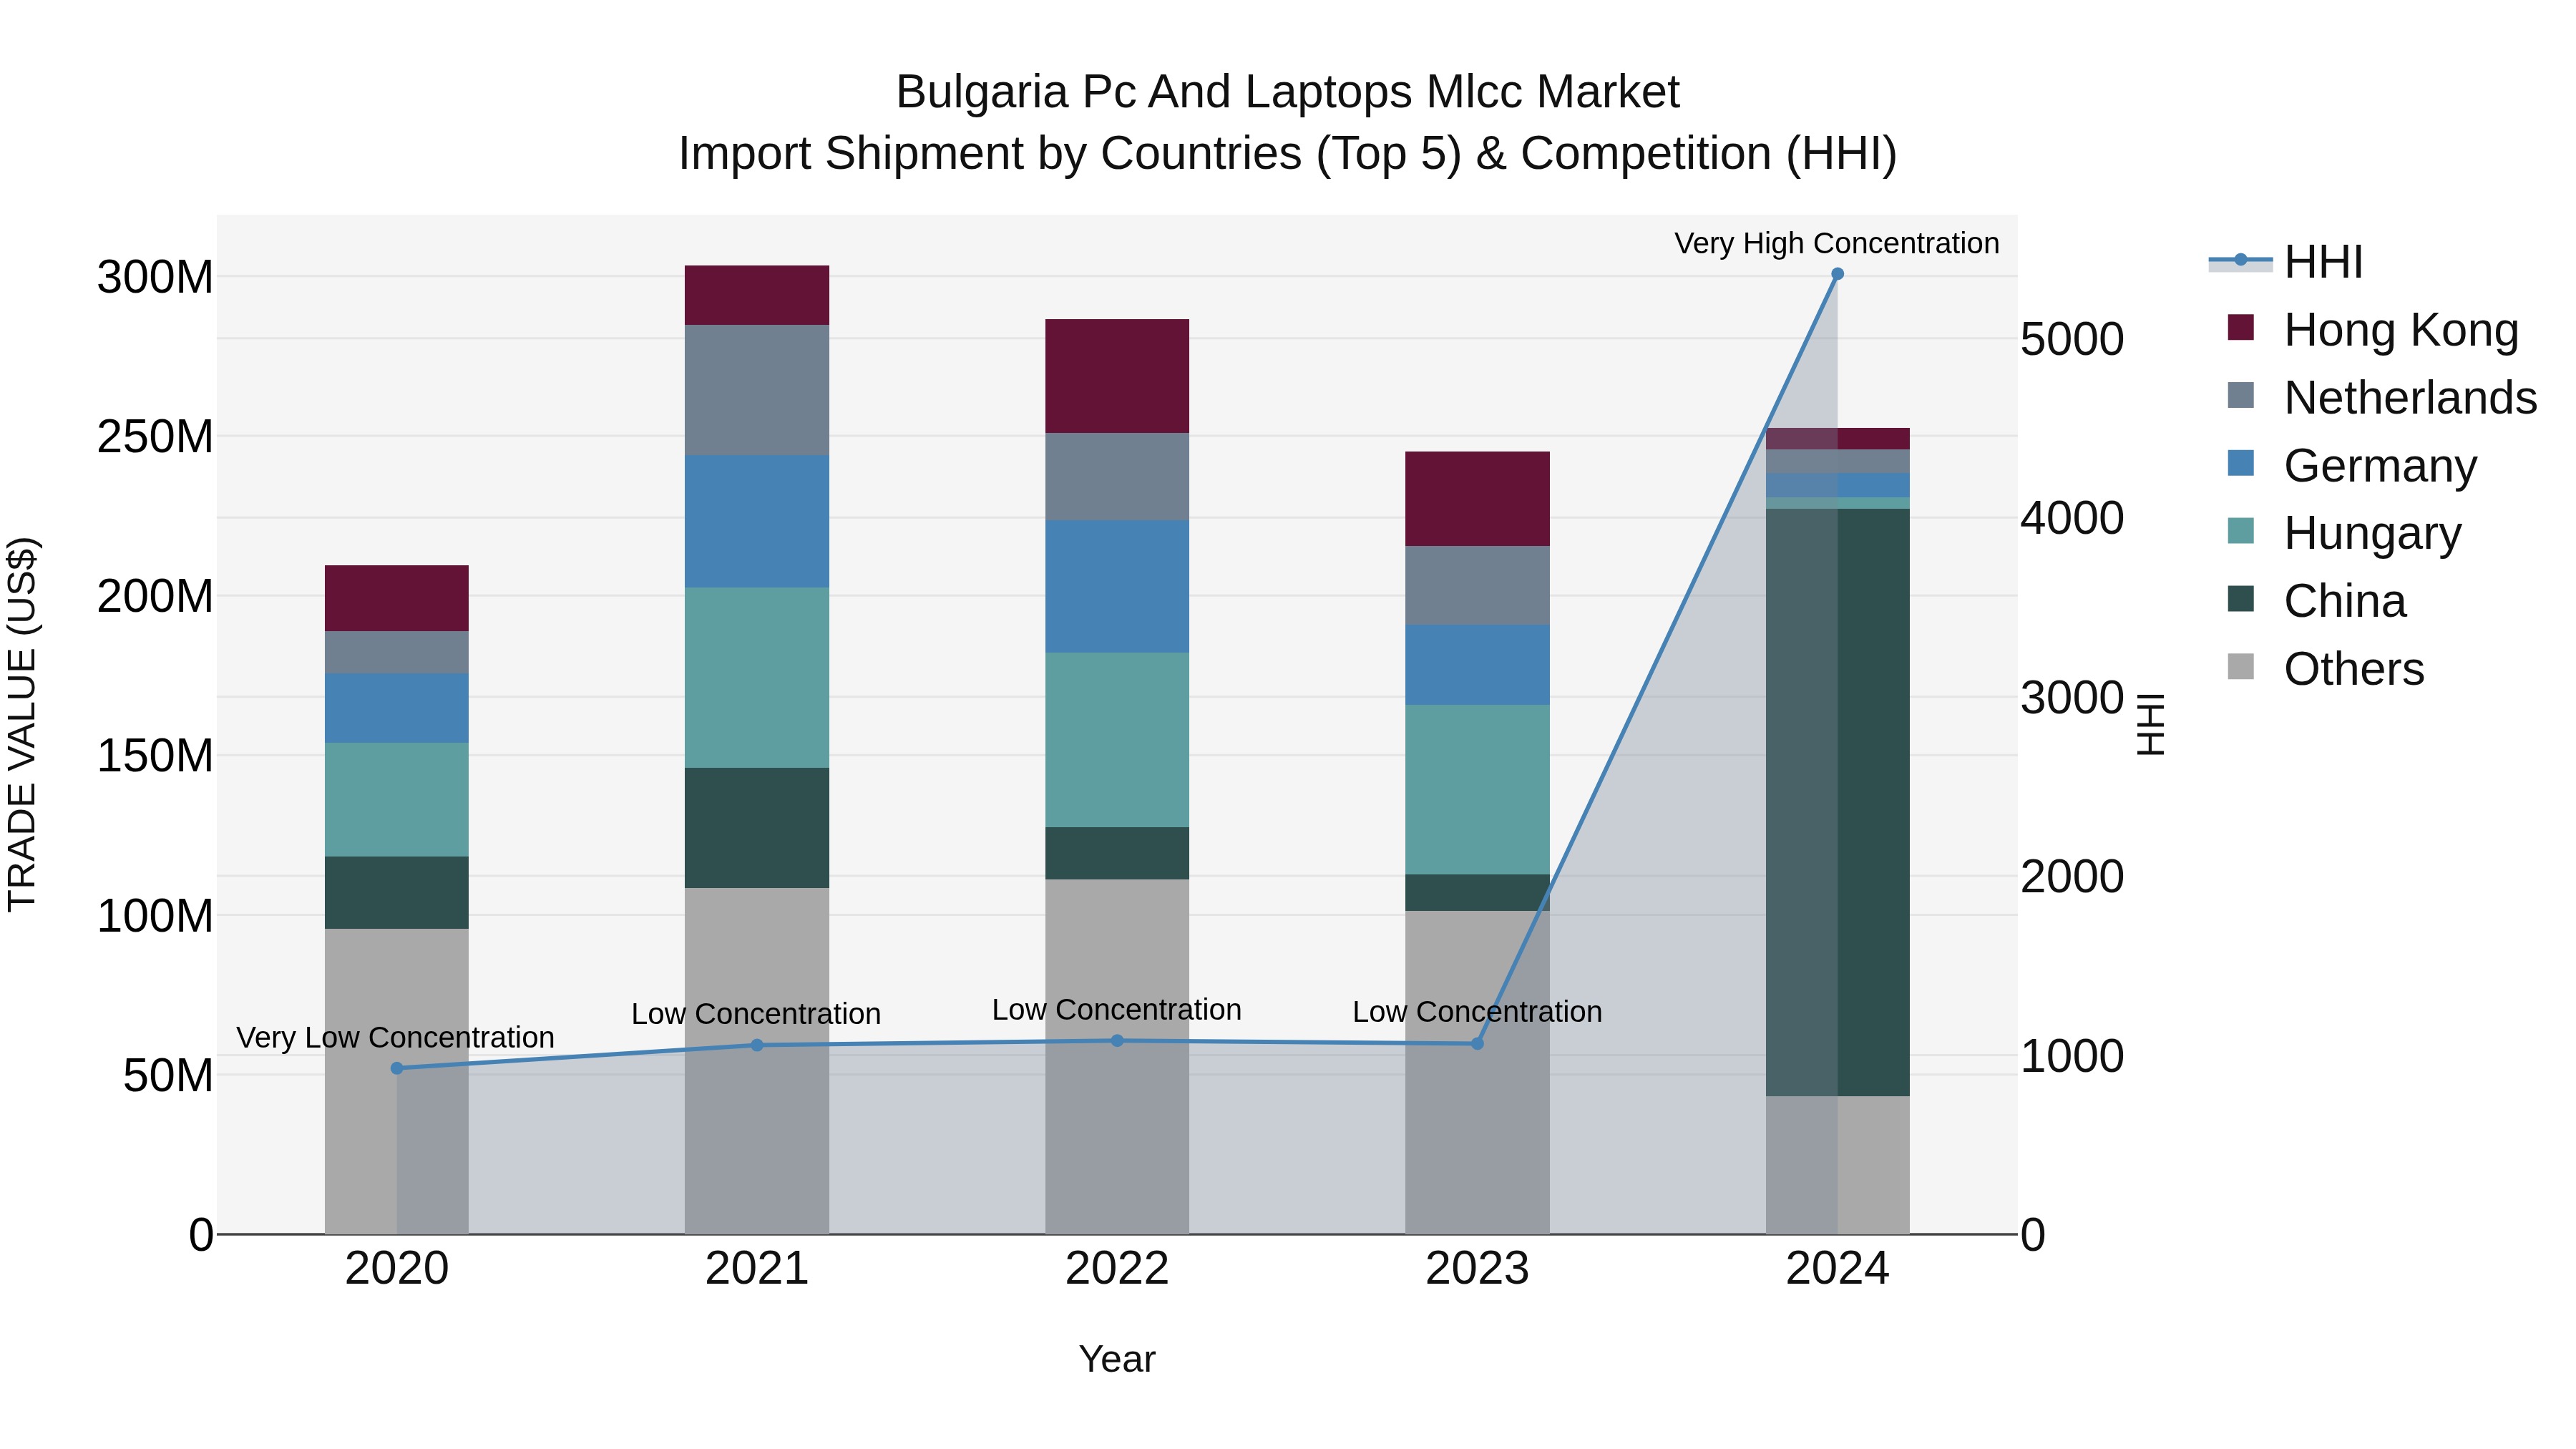The image size is (2576, 1449).
Task: Select the 2023 Hong Kong bar segment
Action: pos(1477,499)
